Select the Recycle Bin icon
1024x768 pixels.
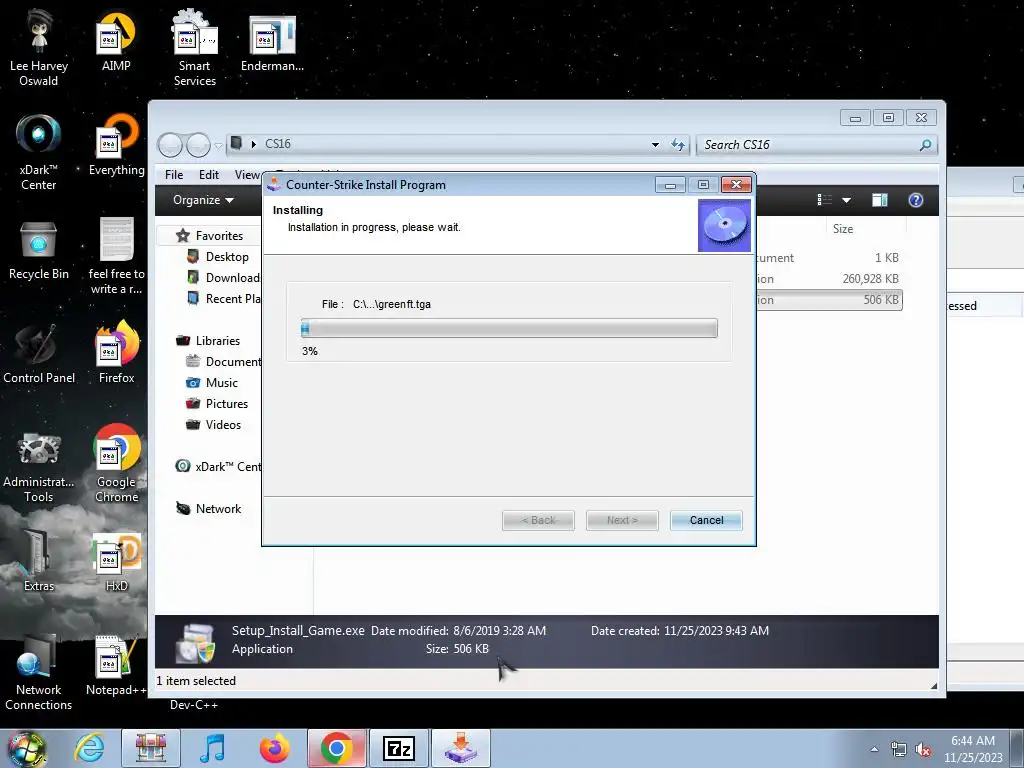[x=39, y=249]
